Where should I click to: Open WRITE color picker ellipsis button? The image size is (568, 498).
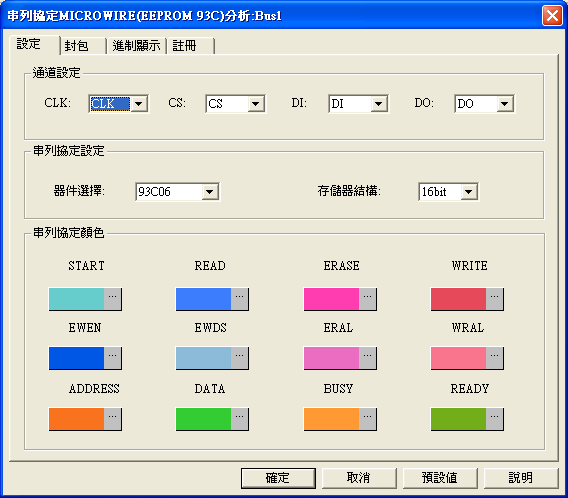pos(494,299)
